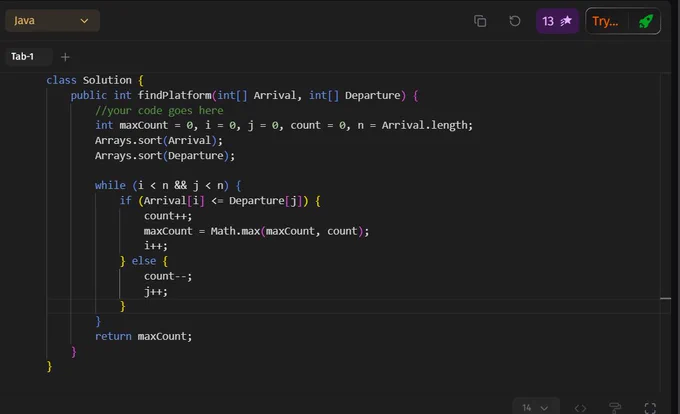Screen dimensions: 680x414
Task: Place cursor in the 'return maxCount;' line
Action: [143, 336]
